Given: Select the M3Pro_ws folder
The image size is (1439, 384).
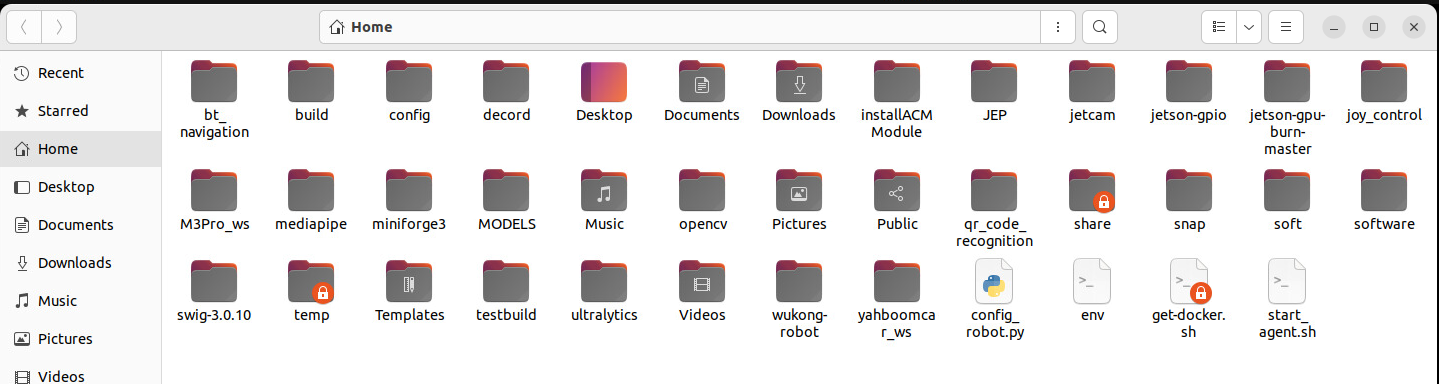Looking at the screenshot, I should [x=214, y=191].
